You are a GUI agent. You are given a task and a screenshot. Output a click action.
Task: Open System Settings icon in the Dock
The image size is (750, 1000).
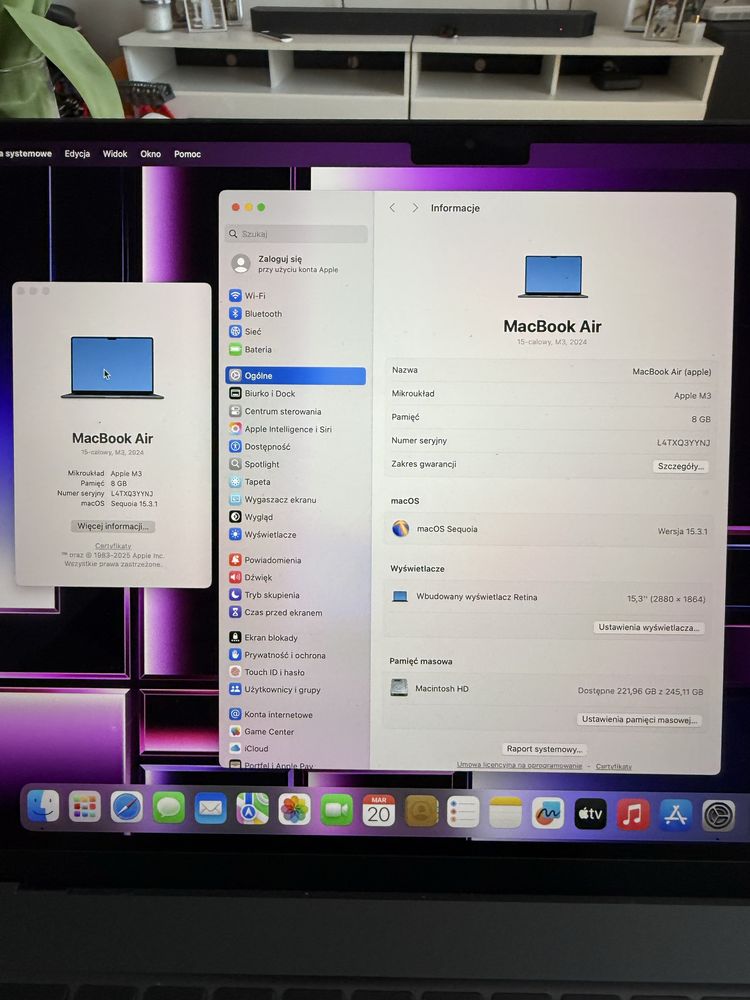pyautogui.click(x=719, y=816)
